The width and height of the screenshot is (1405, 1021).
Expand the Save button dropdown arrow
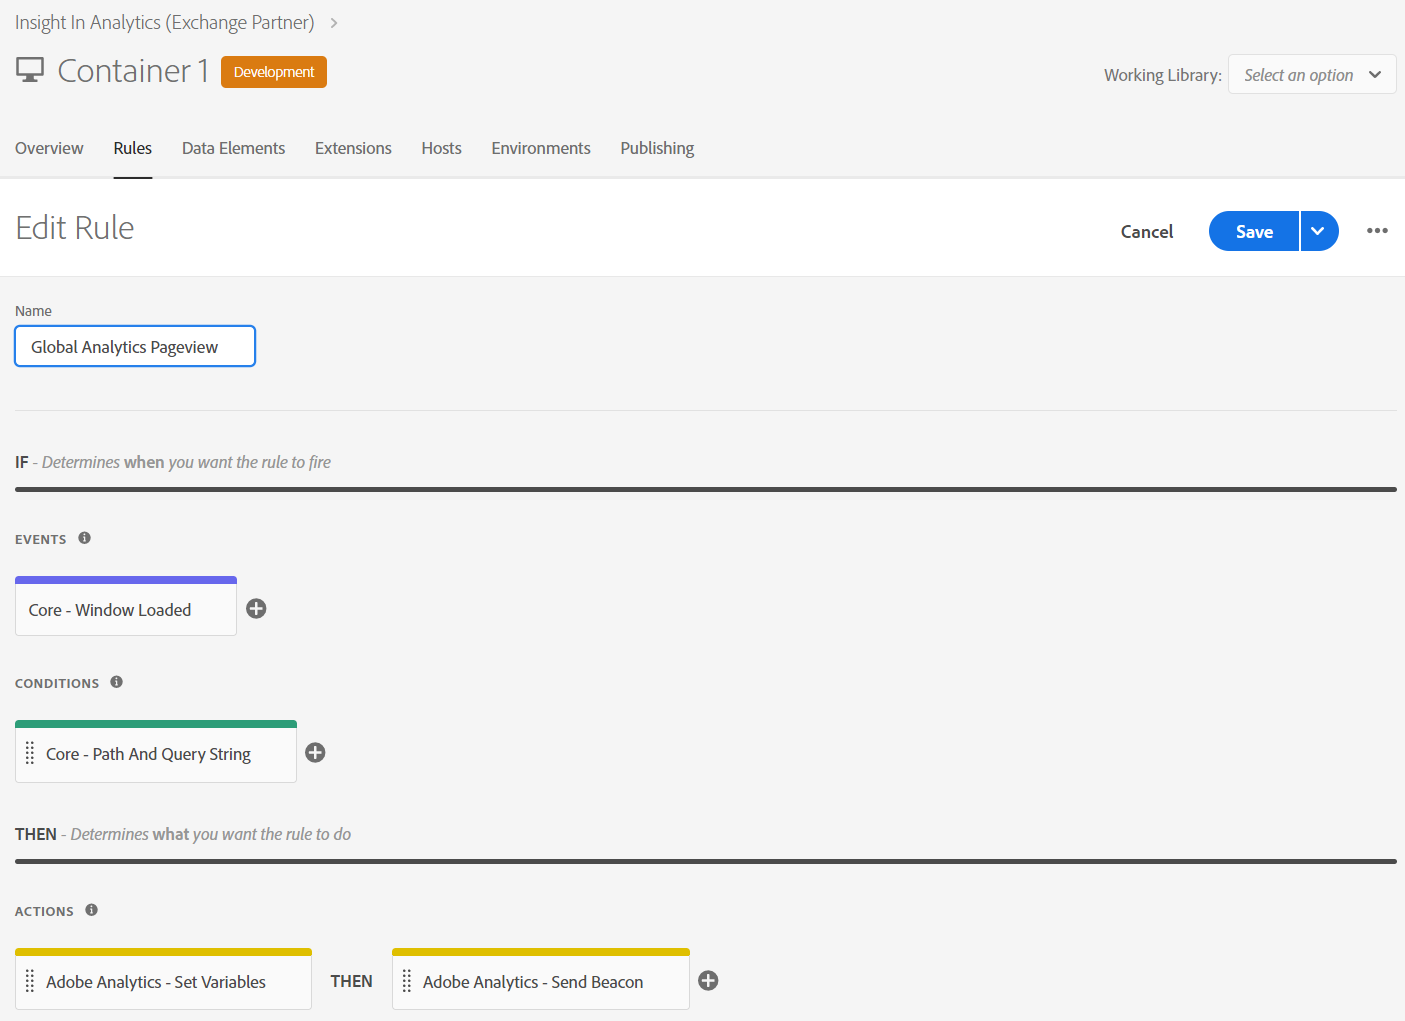1319,231
